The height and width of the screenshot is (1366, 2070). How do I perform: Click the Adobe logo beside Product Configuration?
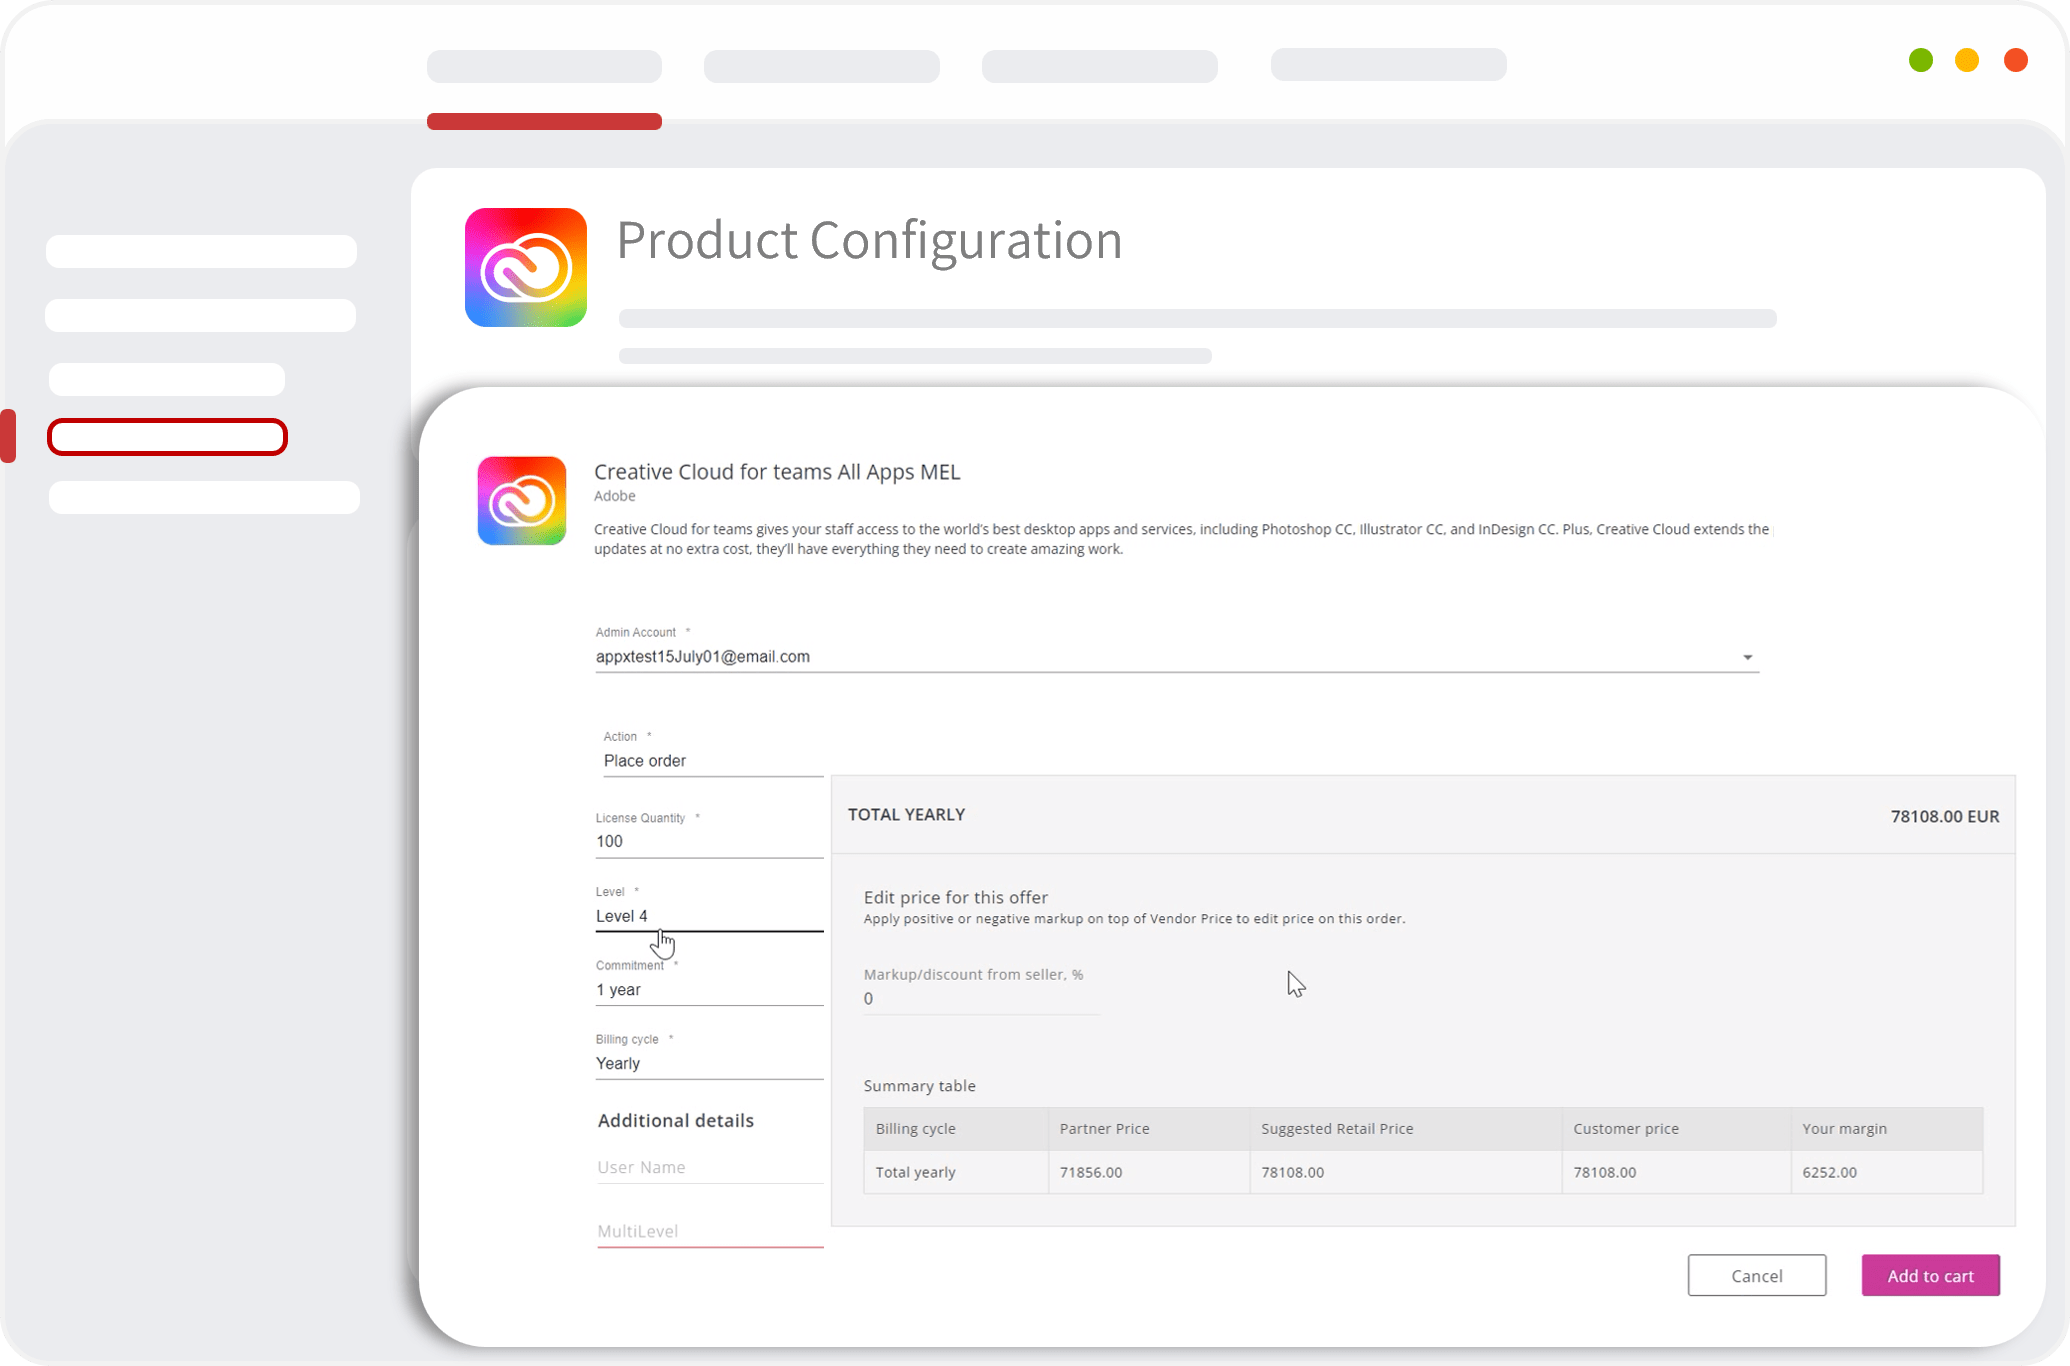point(525,267)
